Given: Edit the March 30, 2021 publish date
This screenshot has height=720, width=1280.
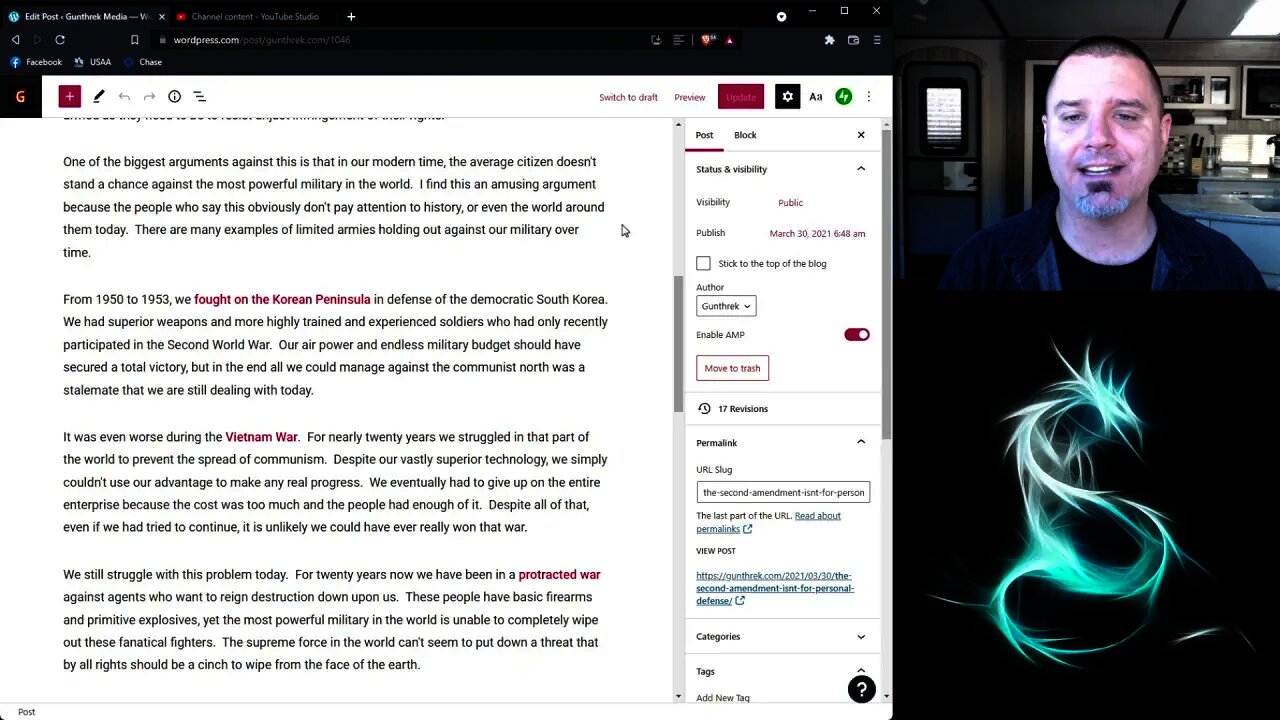Looking at the screenshot, I should click(x=817, y=233).
